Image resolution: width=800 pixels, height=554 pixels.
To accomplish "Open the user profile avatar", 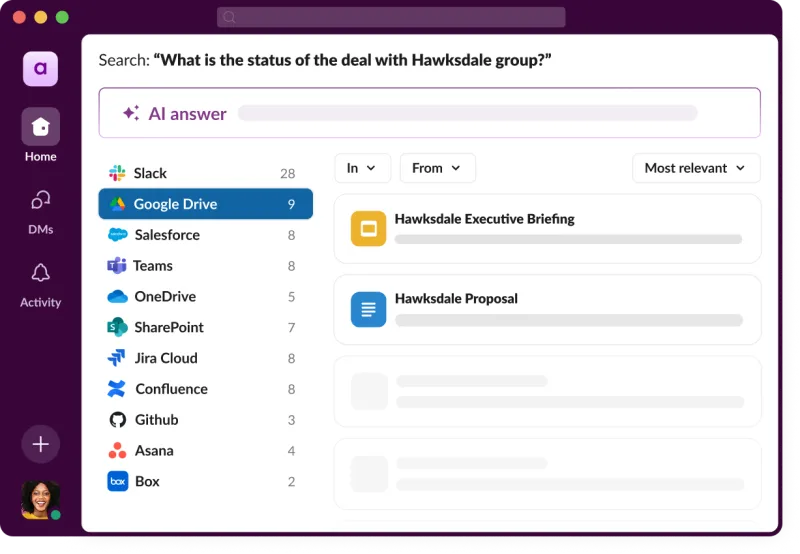I will coord(40,500).
